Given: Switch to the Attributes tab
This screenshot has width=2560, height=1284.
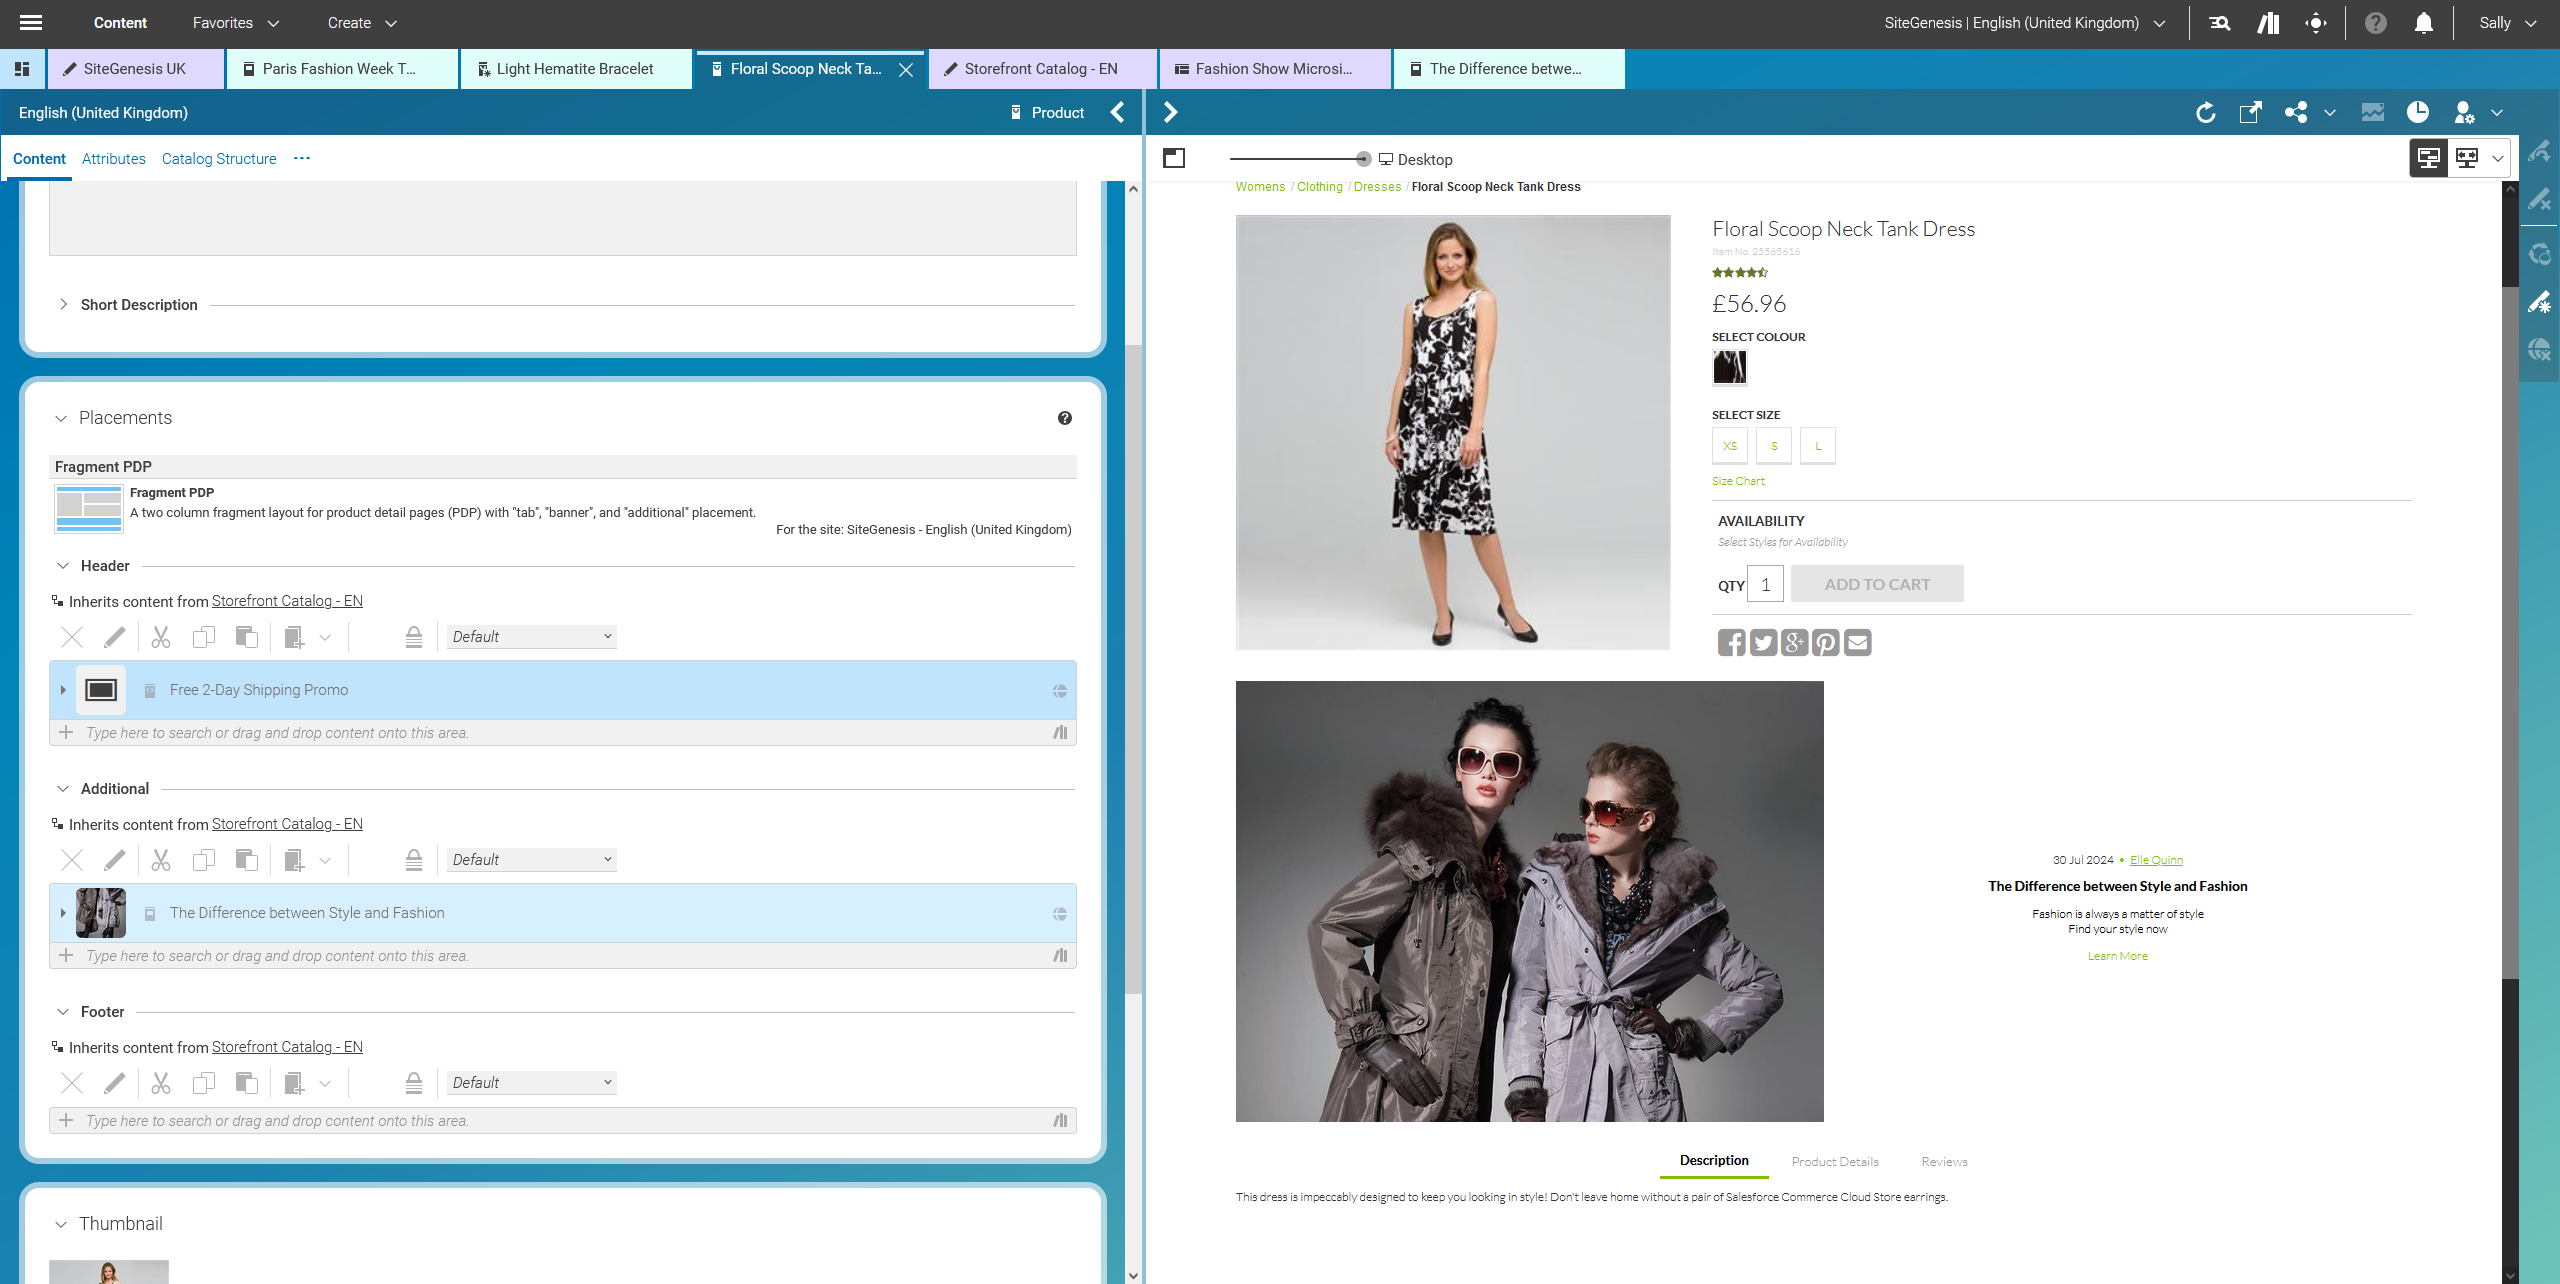Looking at the screenshot, I should pos(113,159).
